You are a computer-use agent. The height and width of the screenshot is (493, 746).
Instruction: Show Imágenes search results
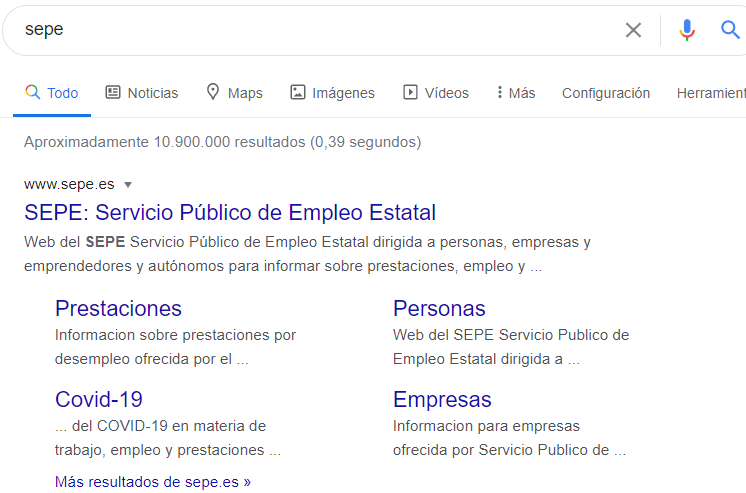click(x=332, y=93)
